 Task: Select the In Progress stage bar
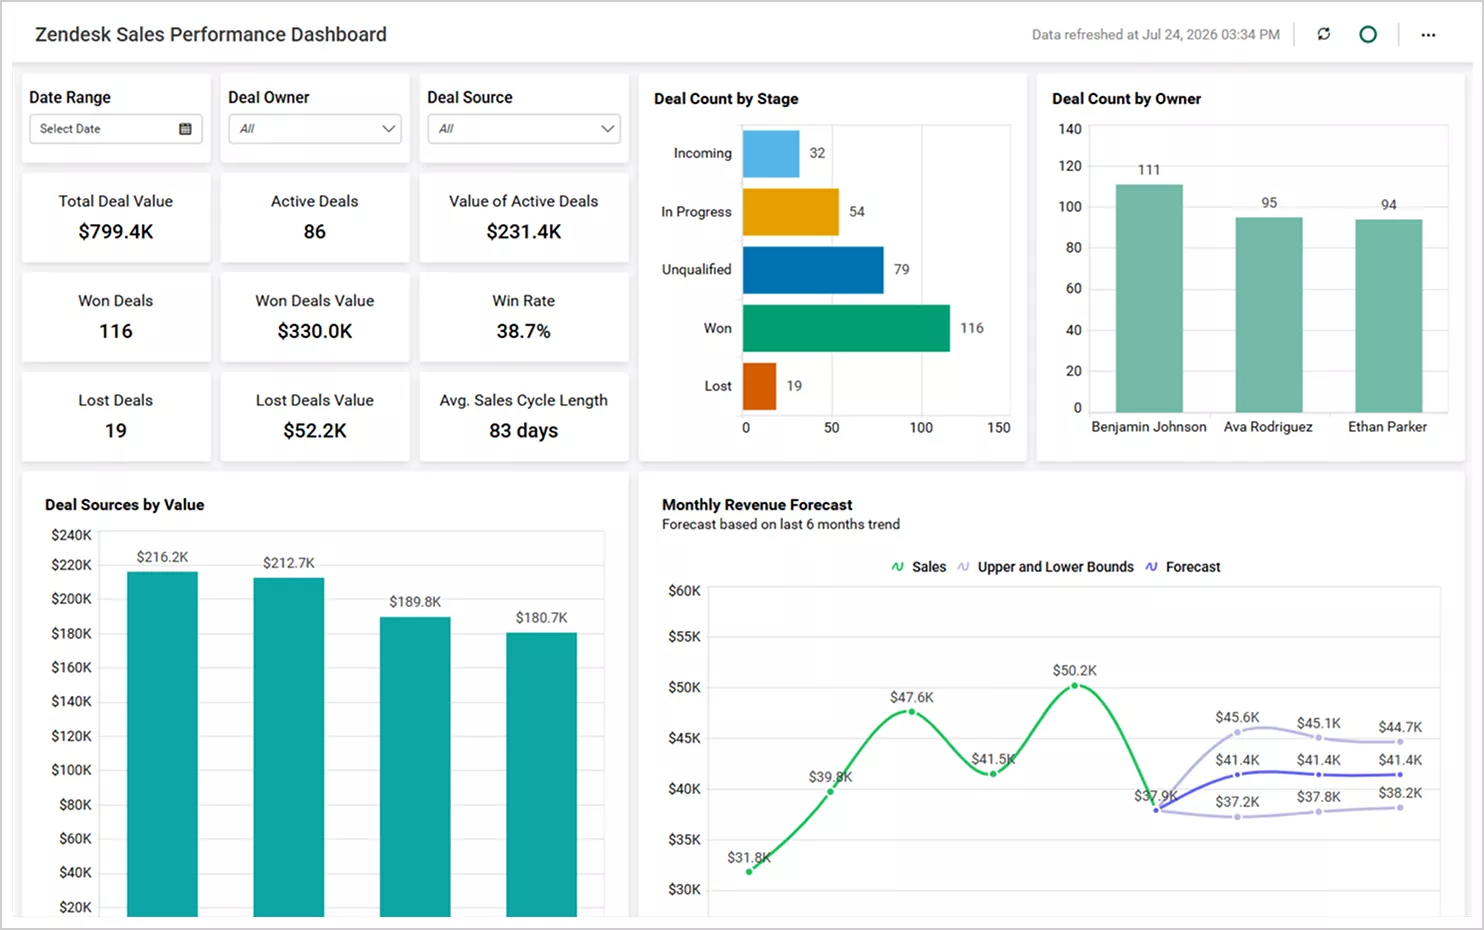791,212
